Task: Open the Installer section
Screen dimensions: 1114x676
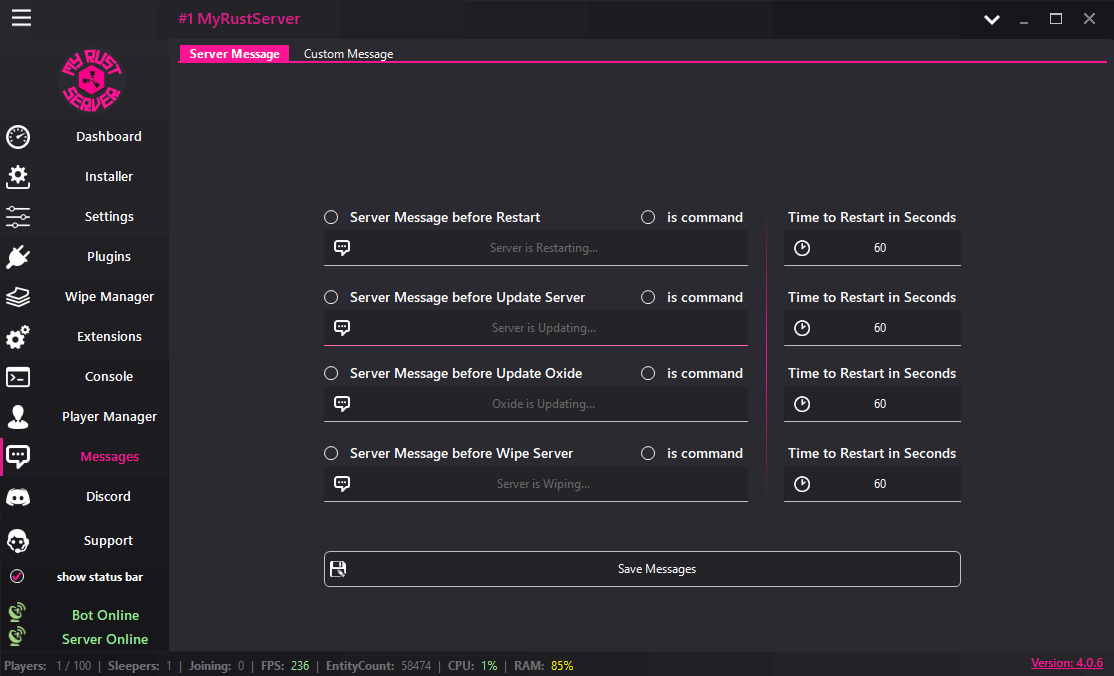Action: point(108,176)
